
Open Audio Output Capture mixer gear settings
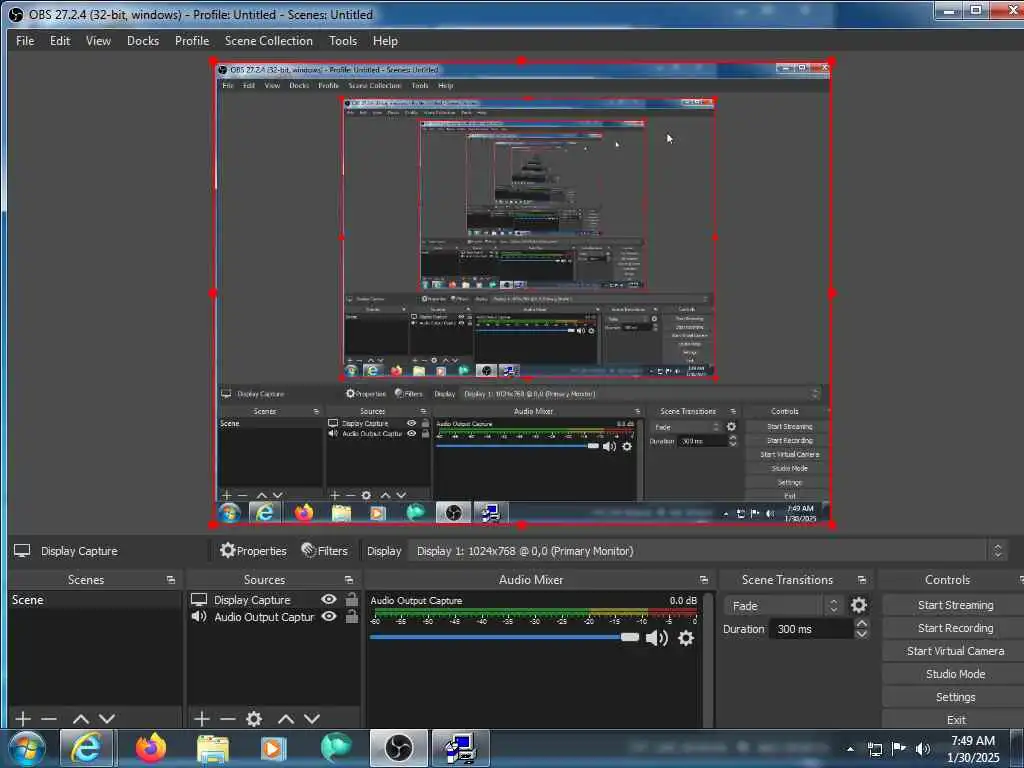[x=686, y=638]
